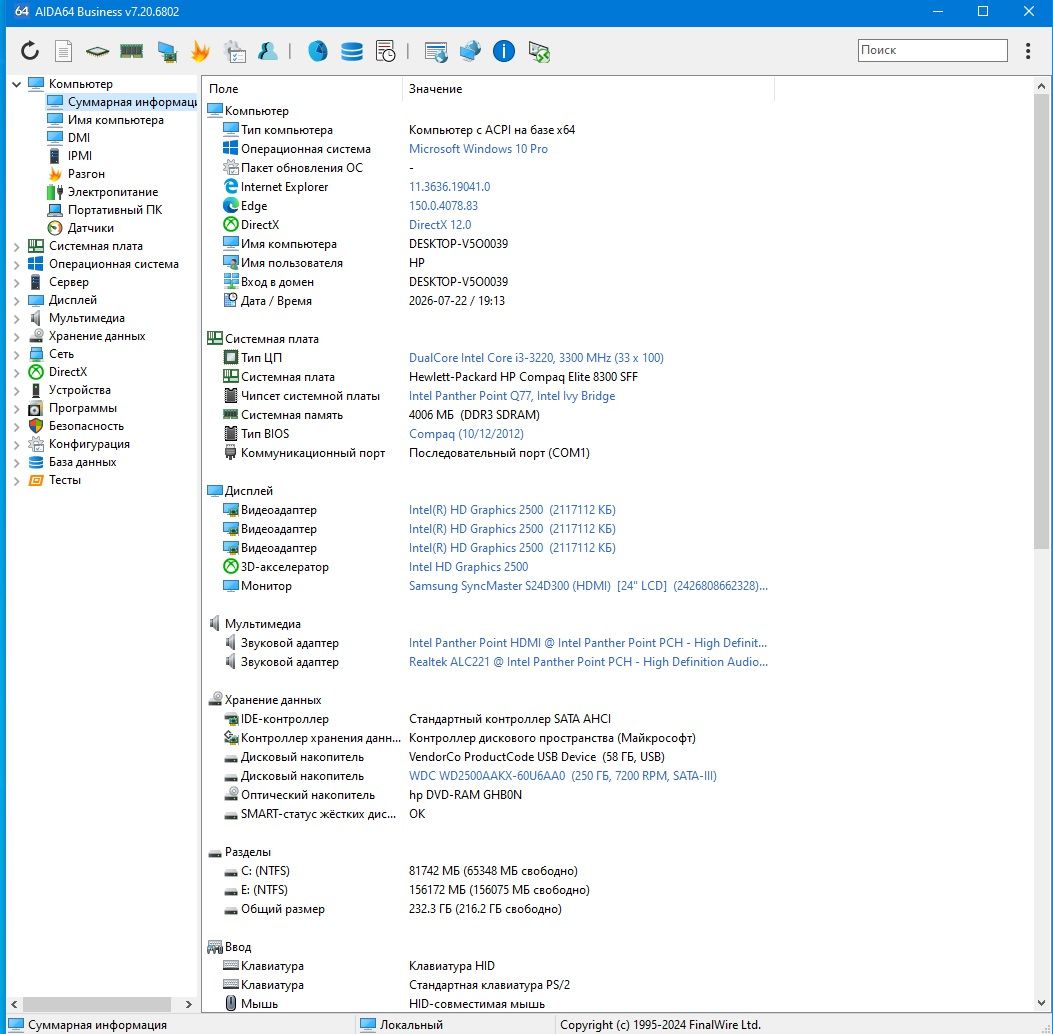Expand the Хранение данных tree node

[x=17, y=336]
